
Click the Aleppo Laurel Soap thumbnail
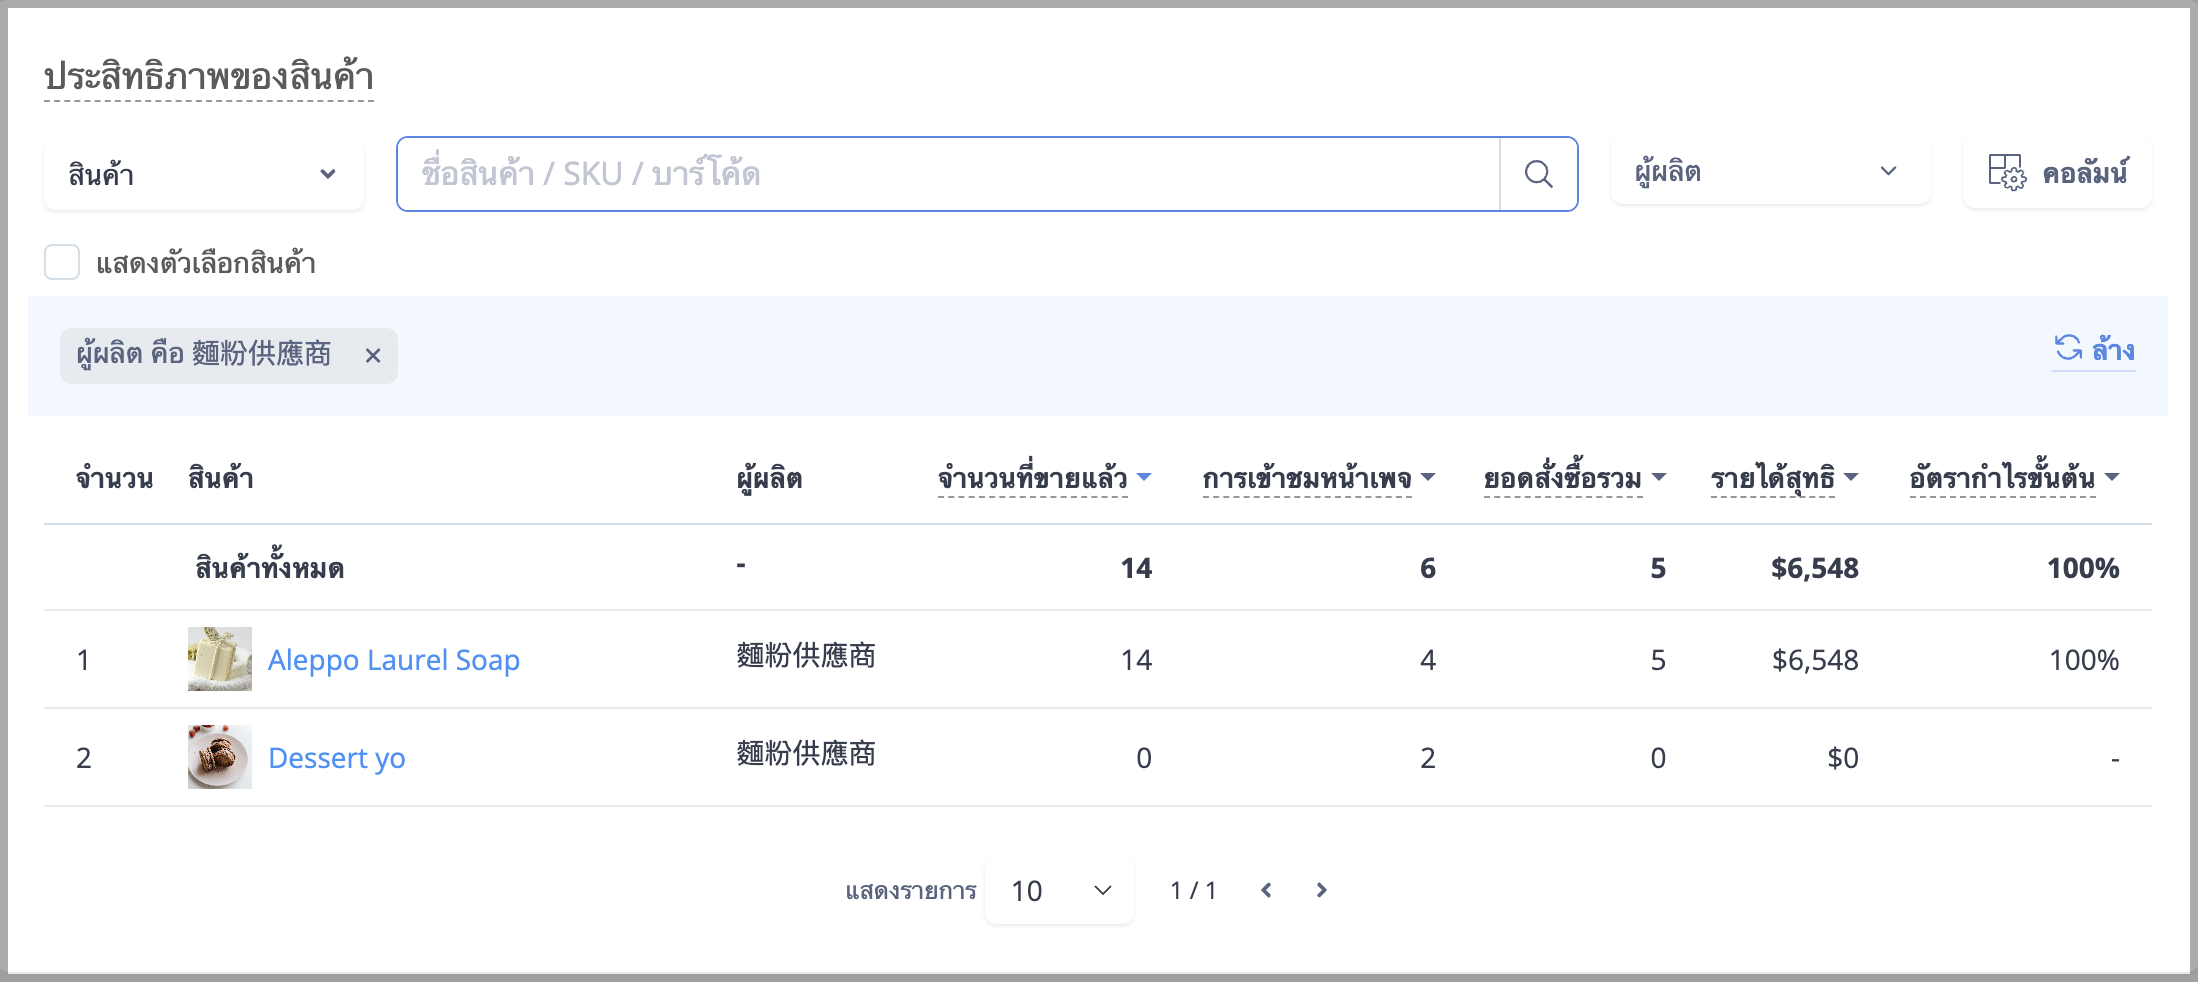[x=220, y=659]
